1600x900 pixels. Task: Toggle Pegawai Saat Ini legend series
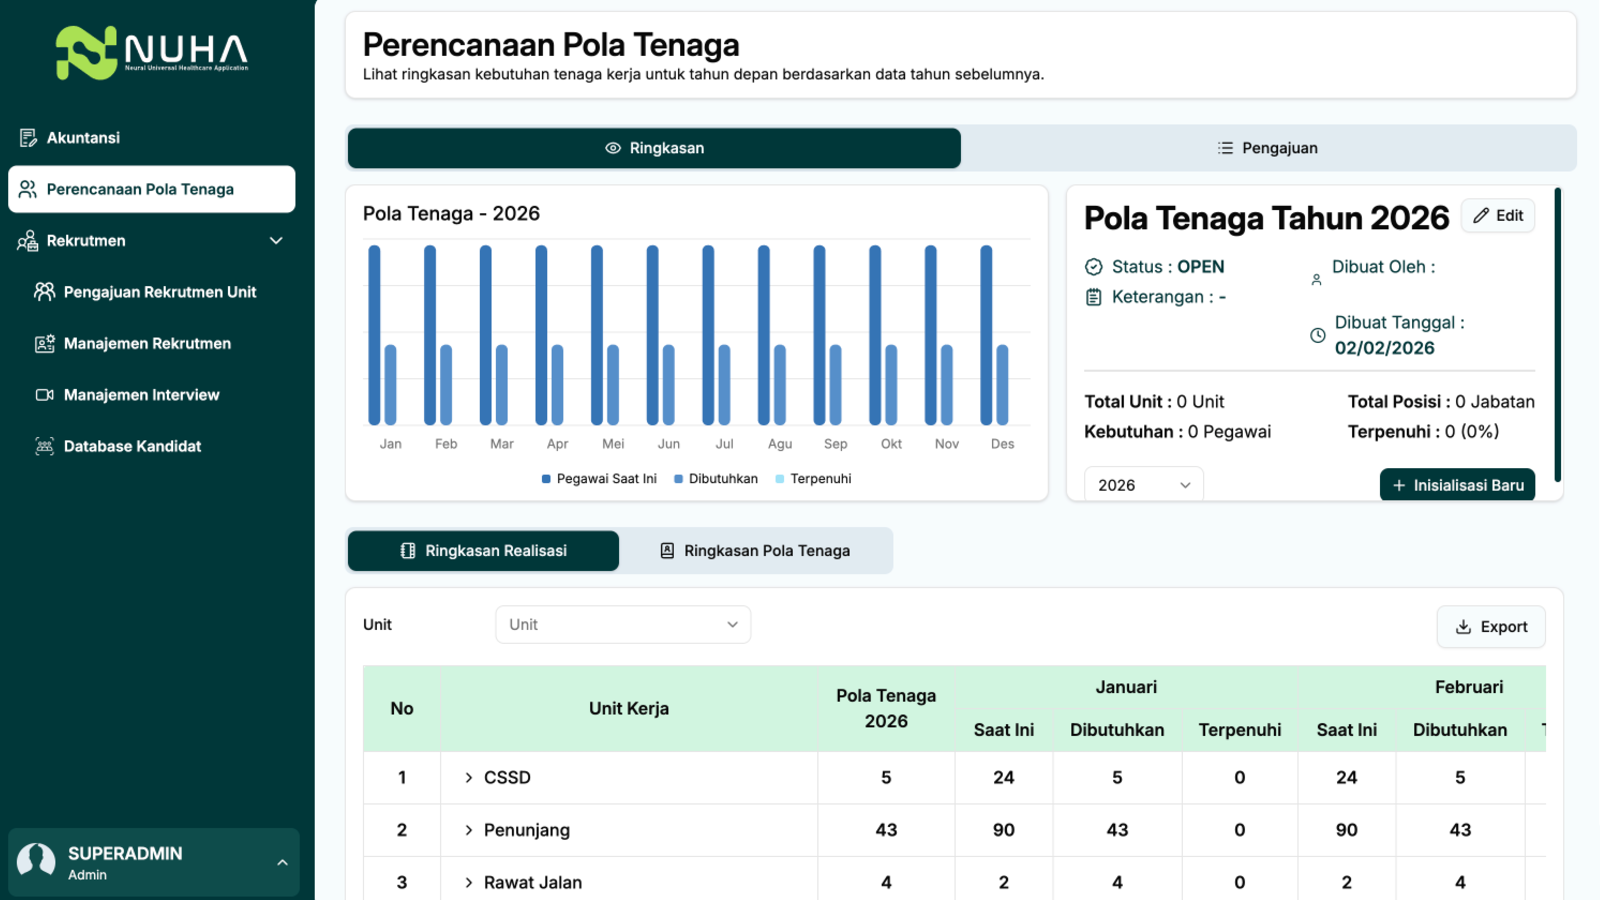tap(599, 479)
